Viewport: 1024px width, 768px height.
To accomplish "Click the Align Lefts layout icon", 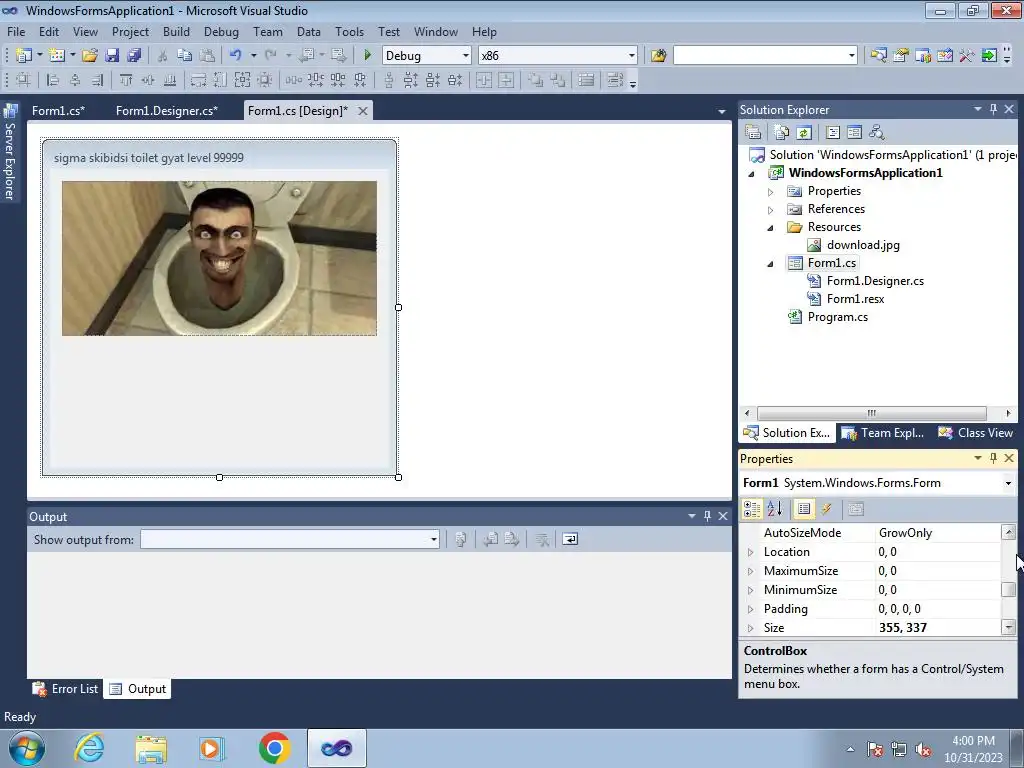I will pyautogui.click(x=53, y=80).
